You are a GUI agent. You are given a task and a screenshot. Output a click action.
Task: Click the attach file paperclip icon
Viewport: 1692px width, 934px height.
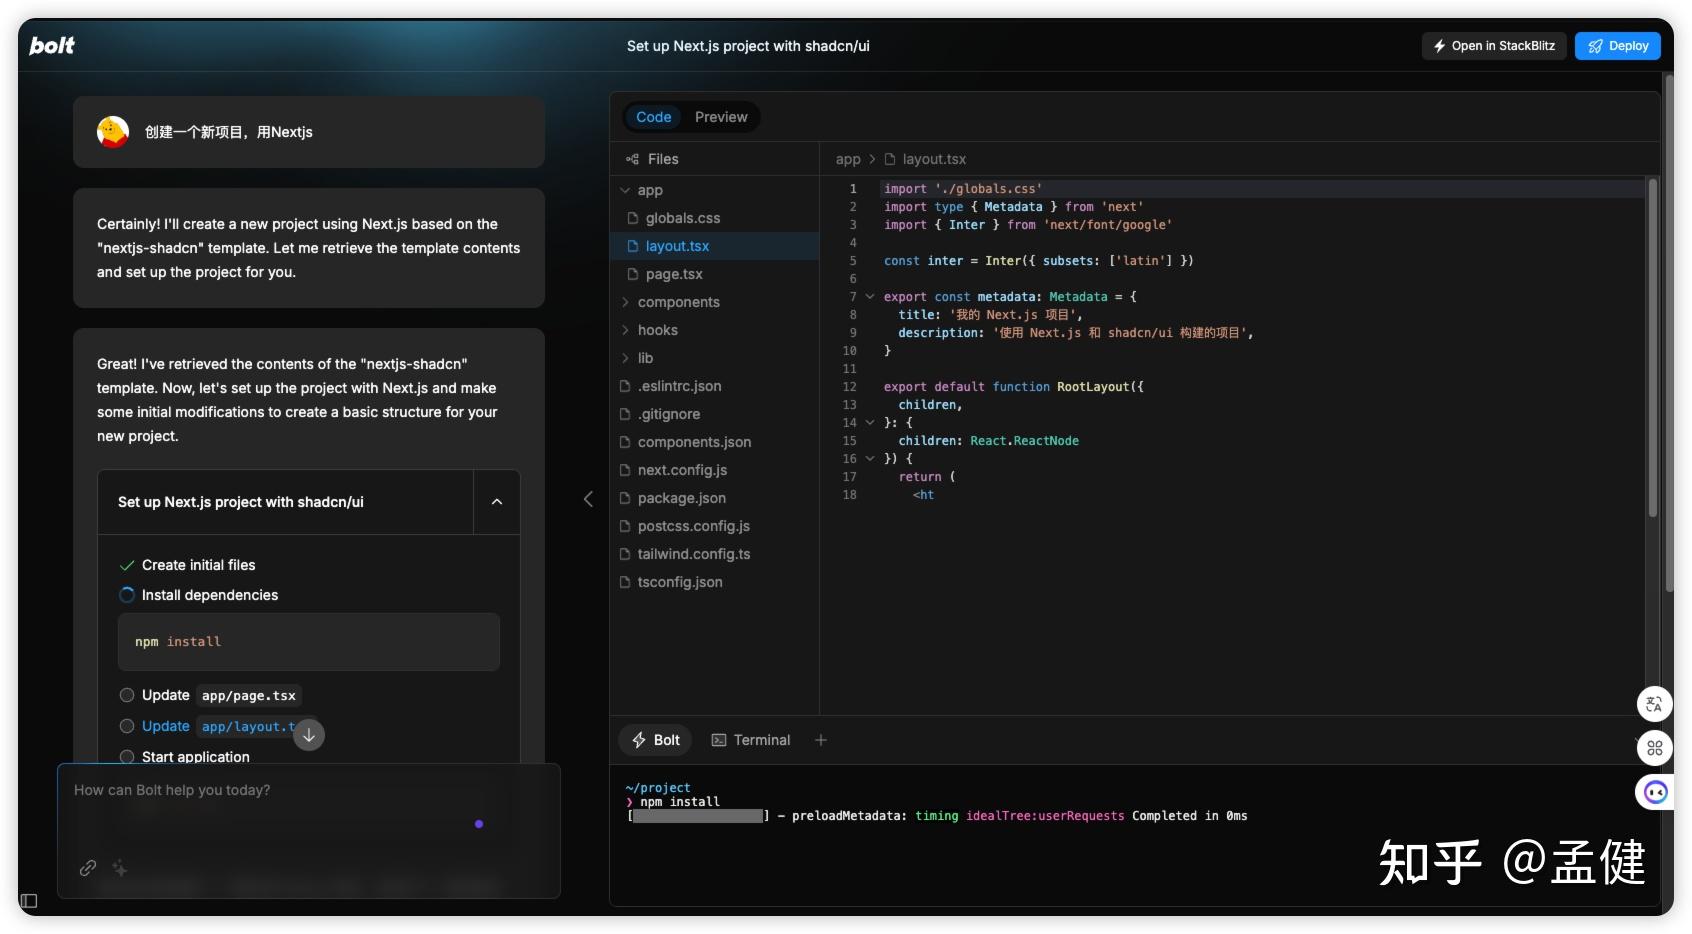88,867
